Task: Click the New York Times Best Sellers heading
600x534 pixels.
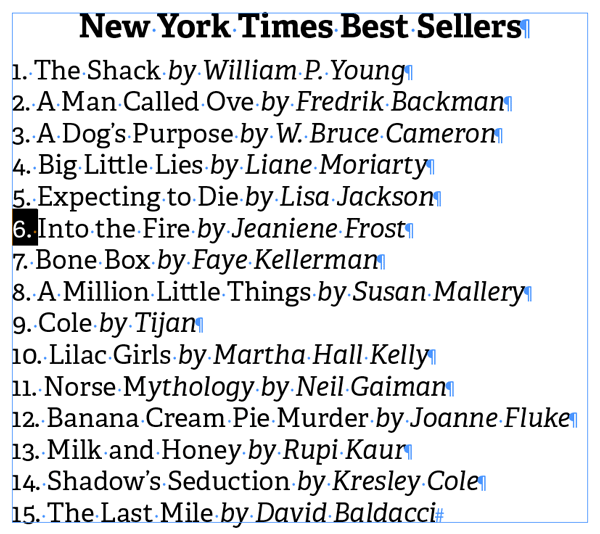Action: pyautogui.click(x=300, y=27)
